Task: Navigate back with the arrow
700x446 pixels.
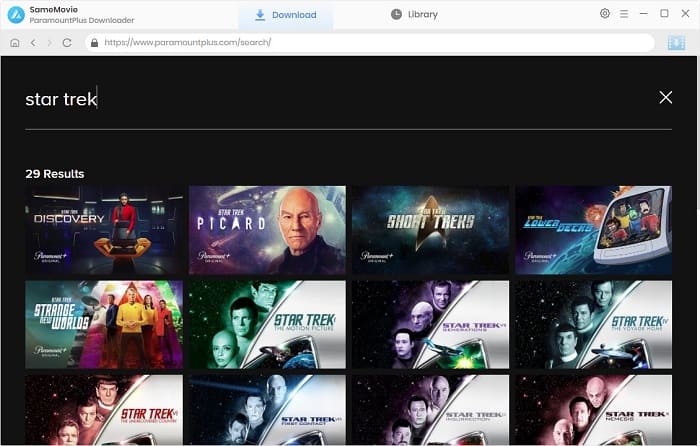Action: (x=33, y=42)
